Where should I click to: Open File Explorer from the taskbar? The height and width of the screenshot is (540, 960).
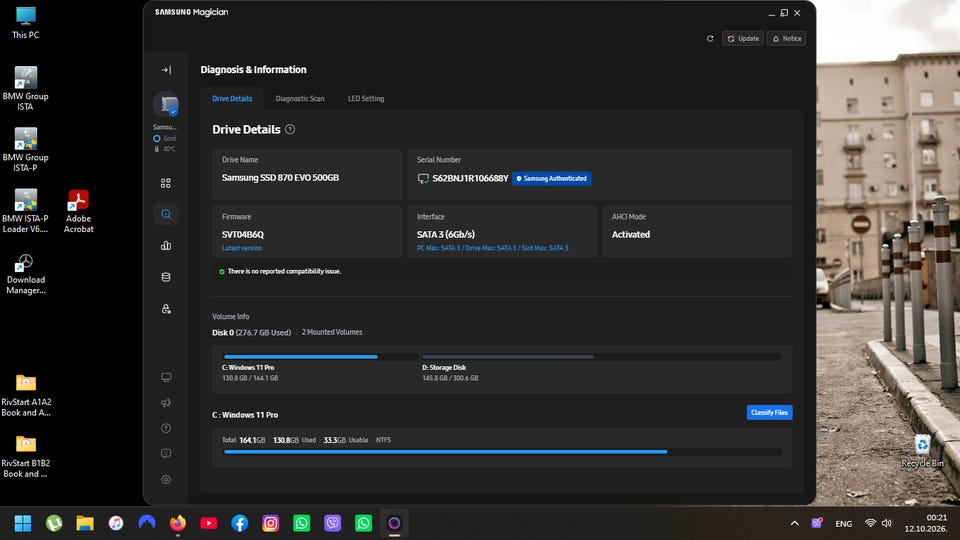pyautogui.click(x=85, y=523)
